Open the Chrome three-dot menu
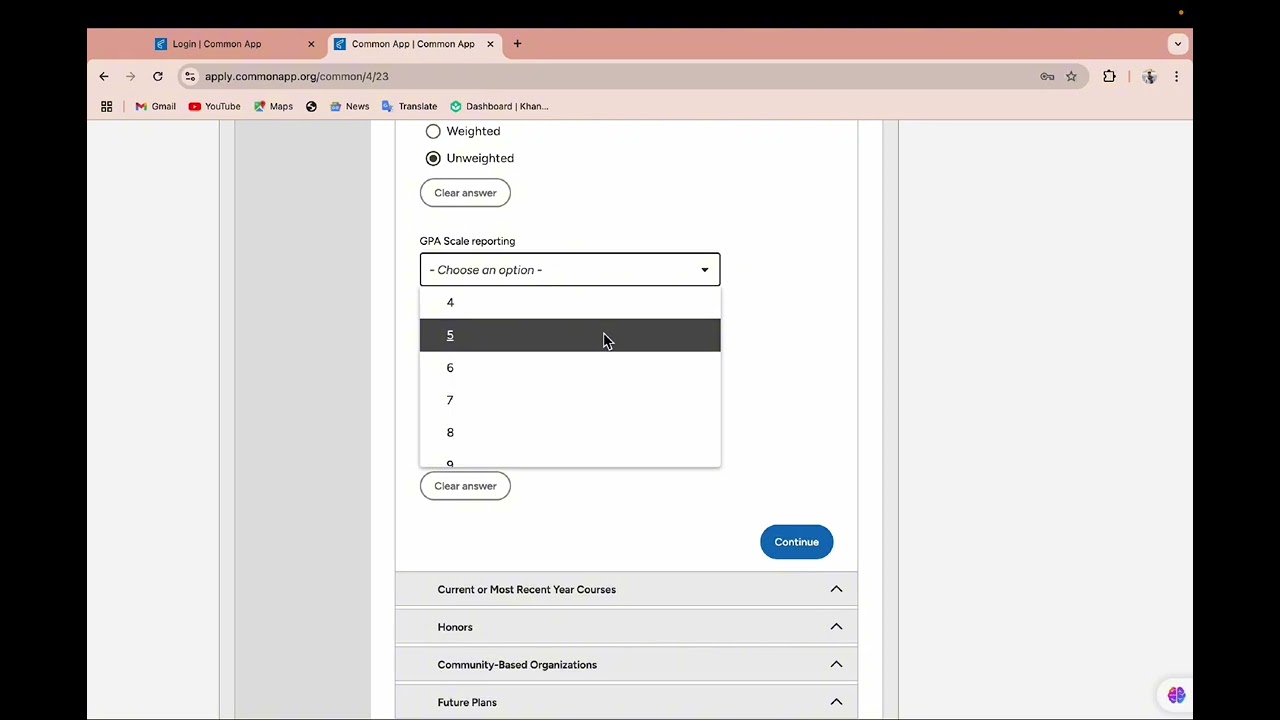 pos(1176,76)
